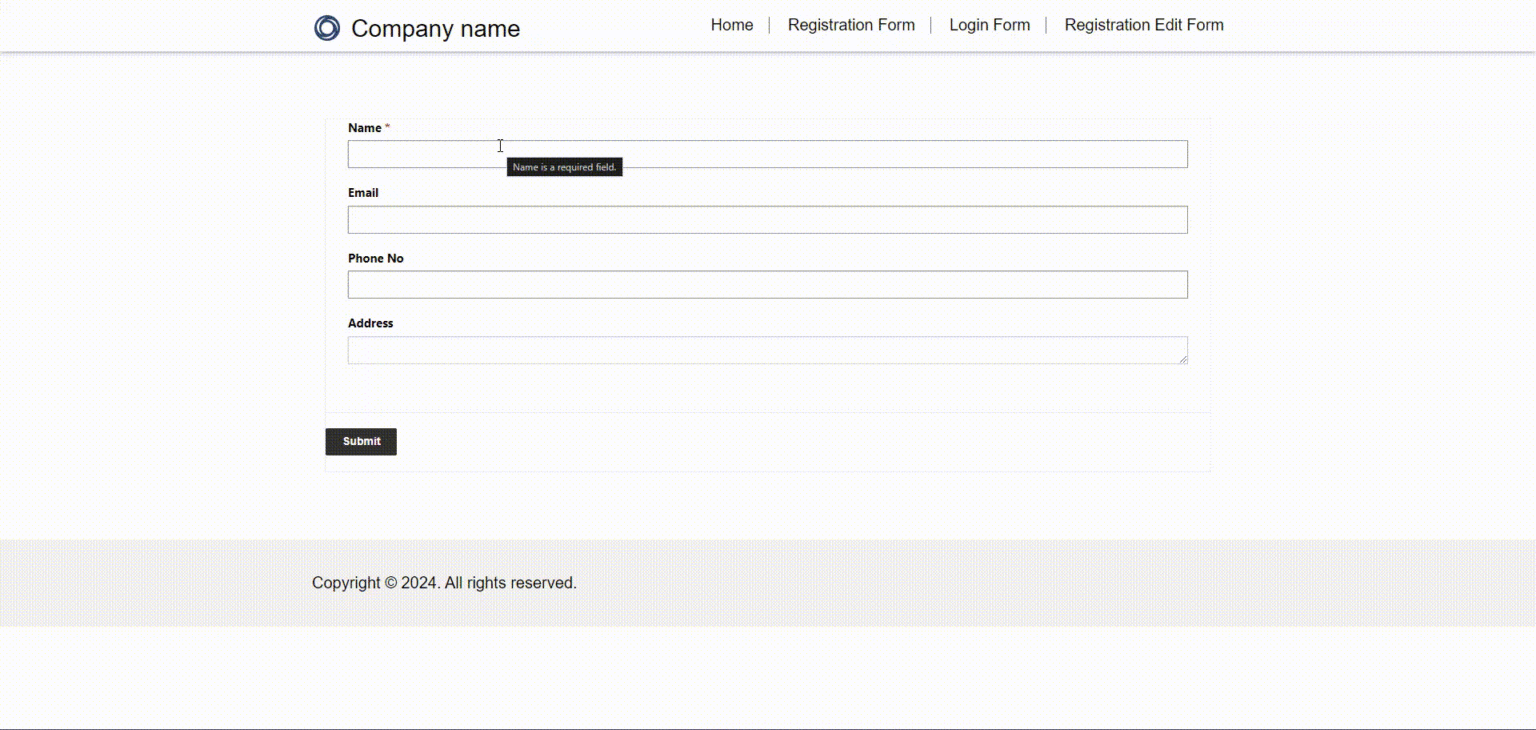The image size is (1536, 730).
Task: Click the copyright text in the footer
Action: coord(443,582)
